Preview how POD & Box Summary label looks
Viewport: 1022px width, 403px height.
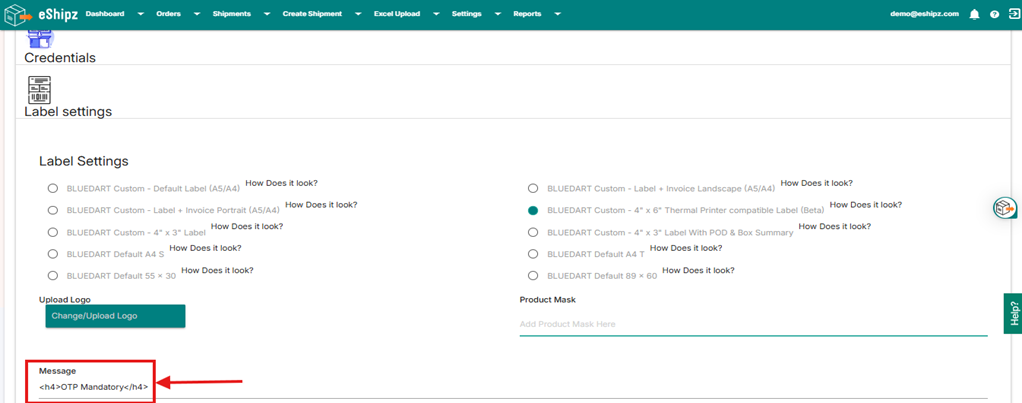[x=835, y=226]
